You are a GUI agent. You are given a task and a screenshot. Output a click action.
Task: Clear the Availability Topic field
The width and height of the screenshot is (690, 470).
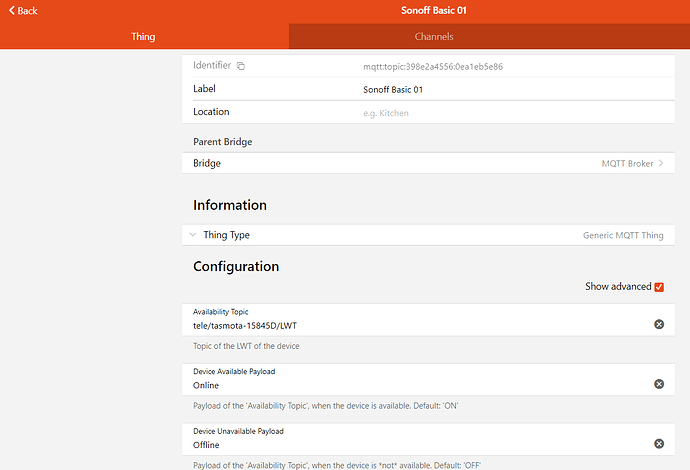tap(659, 324)
